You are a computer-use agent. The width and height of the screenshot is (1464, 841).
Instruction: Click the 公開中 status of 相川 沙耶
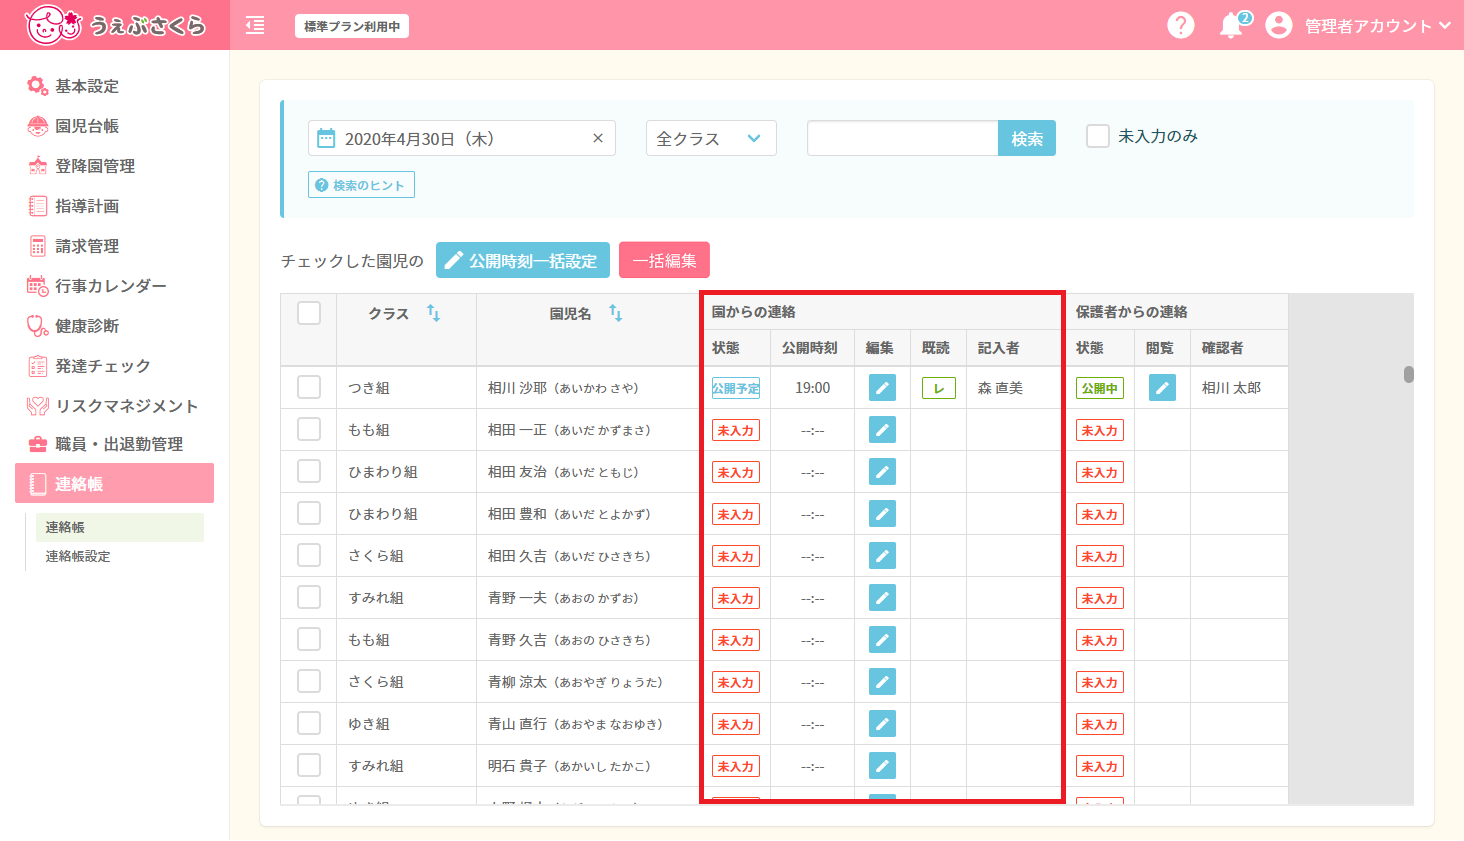[x=1099, y=388]
